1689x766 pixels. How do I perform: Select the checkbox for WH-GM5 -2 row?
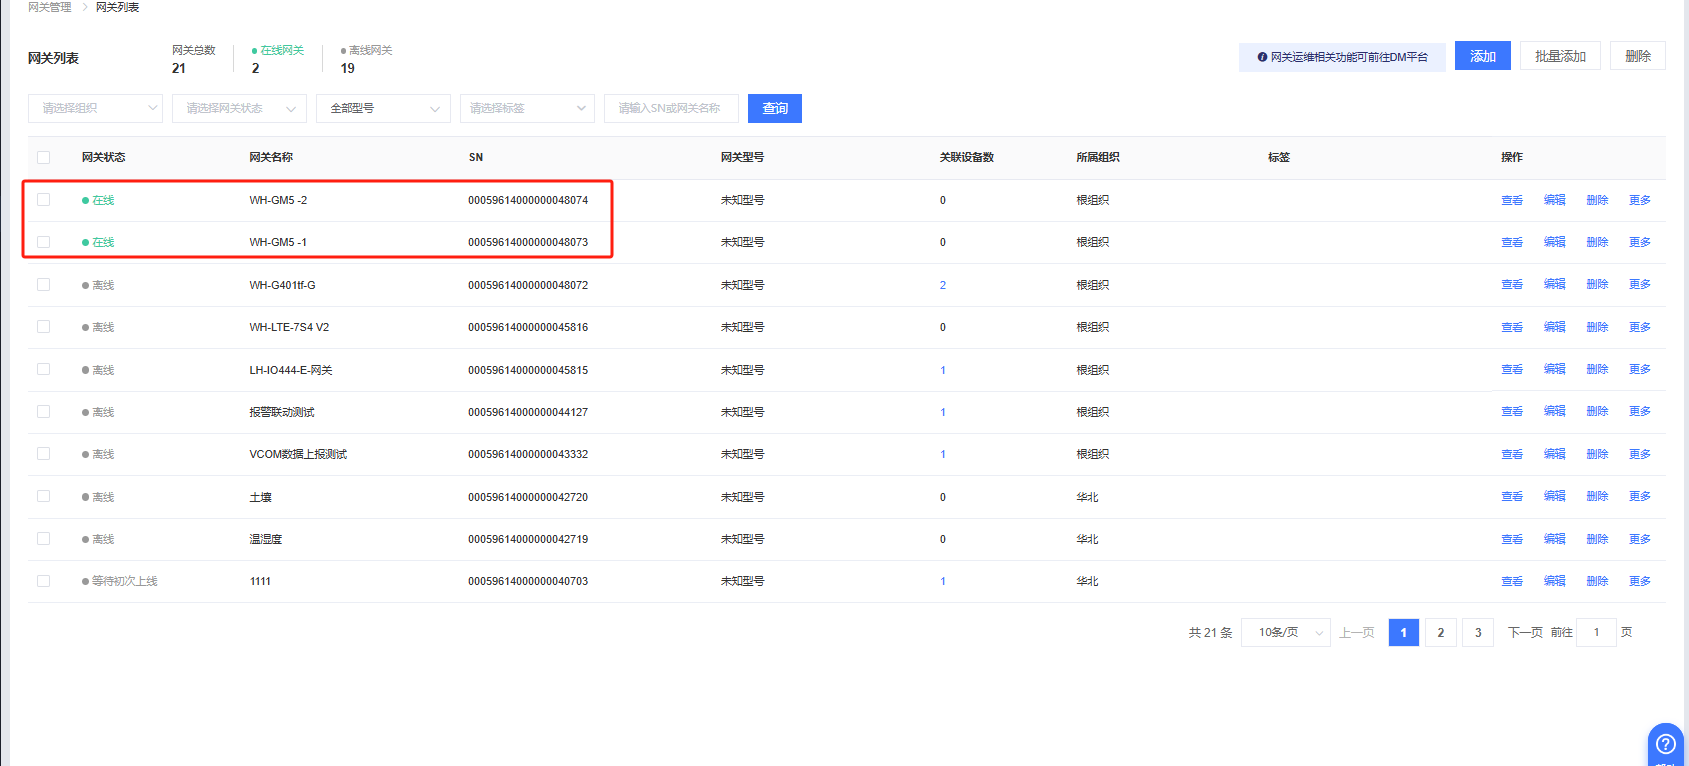[x=43, y=200]
